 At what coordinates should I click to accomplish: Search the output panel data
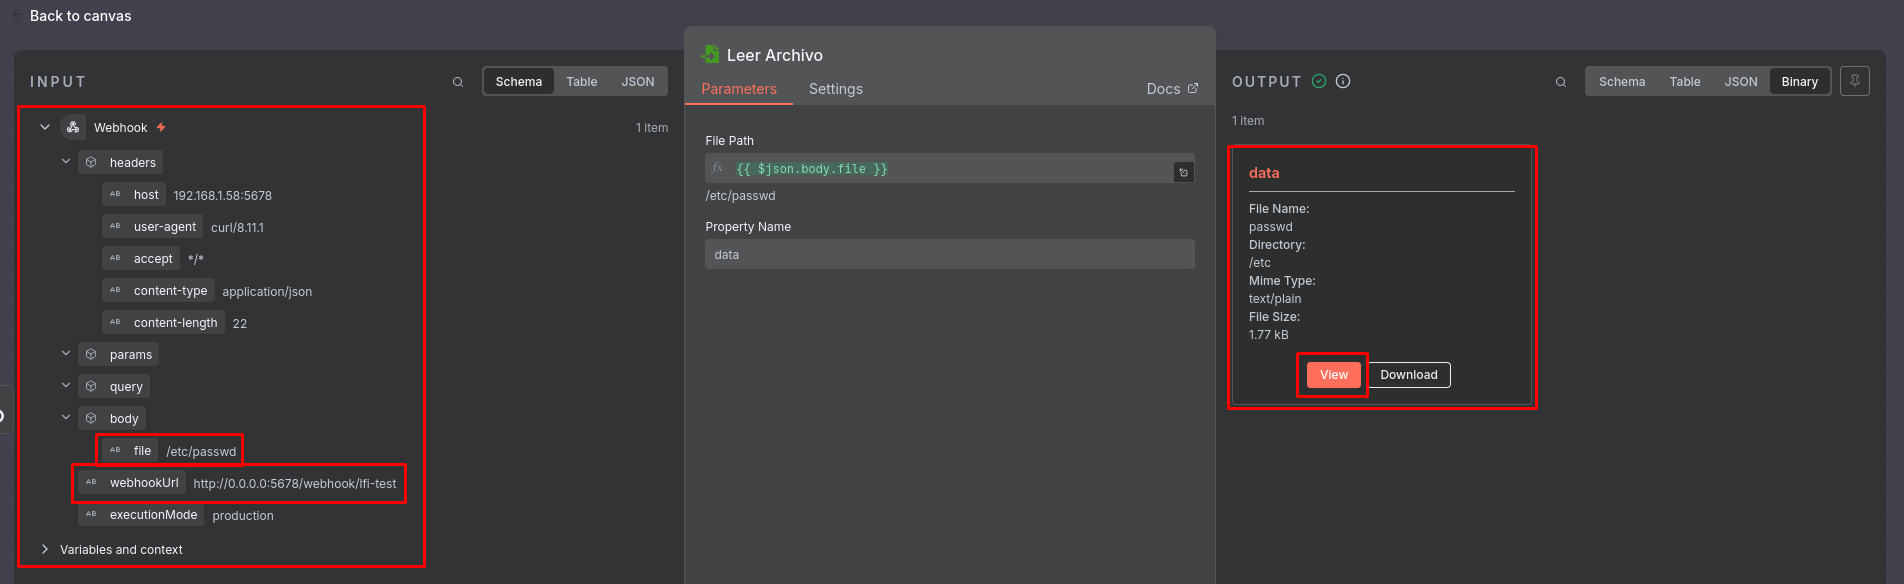(x=1560, y=82)
